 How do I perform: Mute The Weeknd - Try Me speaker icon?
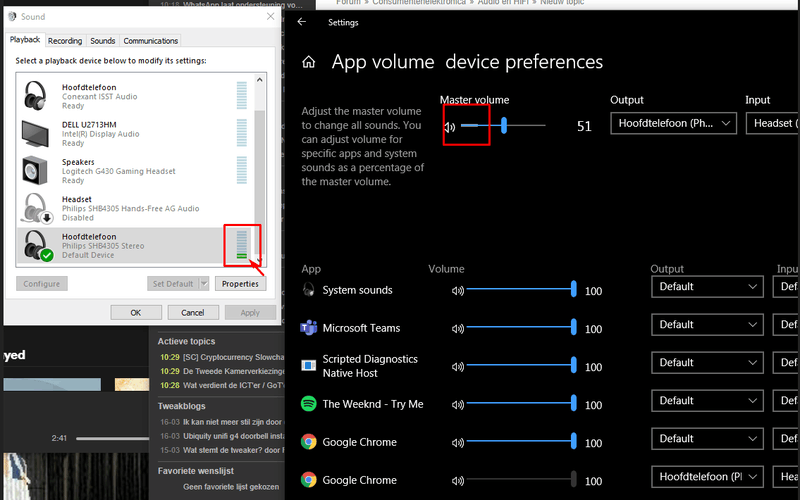[x=458, y=405]
